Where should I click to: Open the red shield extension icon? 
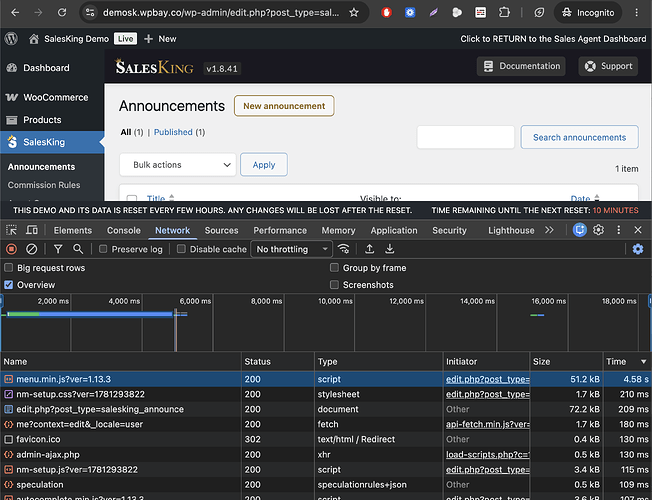pos(387,13)
